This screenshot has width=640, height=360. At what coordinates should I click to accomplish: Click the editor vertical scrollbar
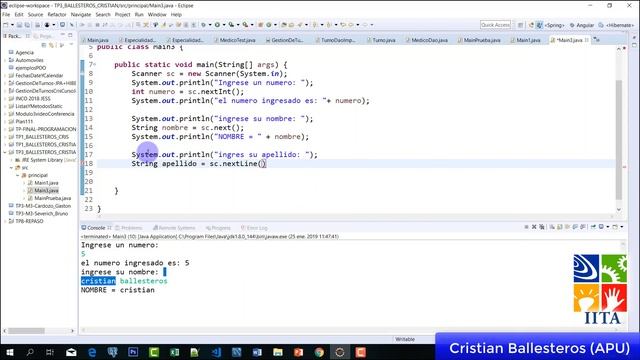click(619, 140)
